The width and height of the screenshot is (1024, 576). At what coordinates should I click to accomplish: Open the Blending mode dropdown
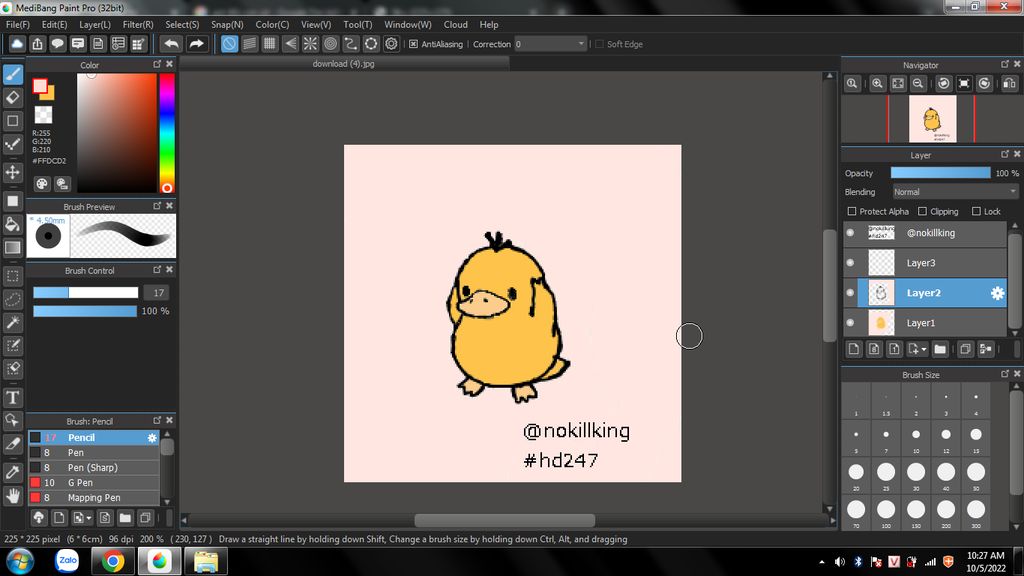(955, 192)
